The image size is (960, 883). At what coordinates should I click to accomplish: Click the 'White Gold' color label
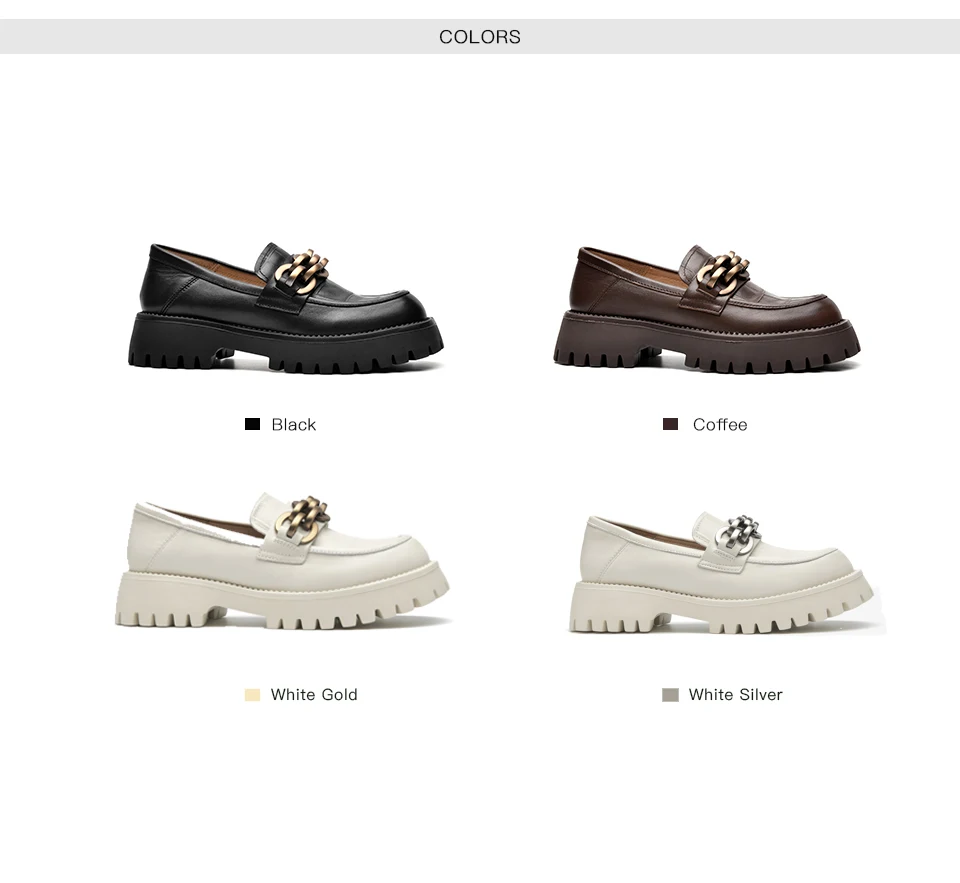tap(314, 695)
